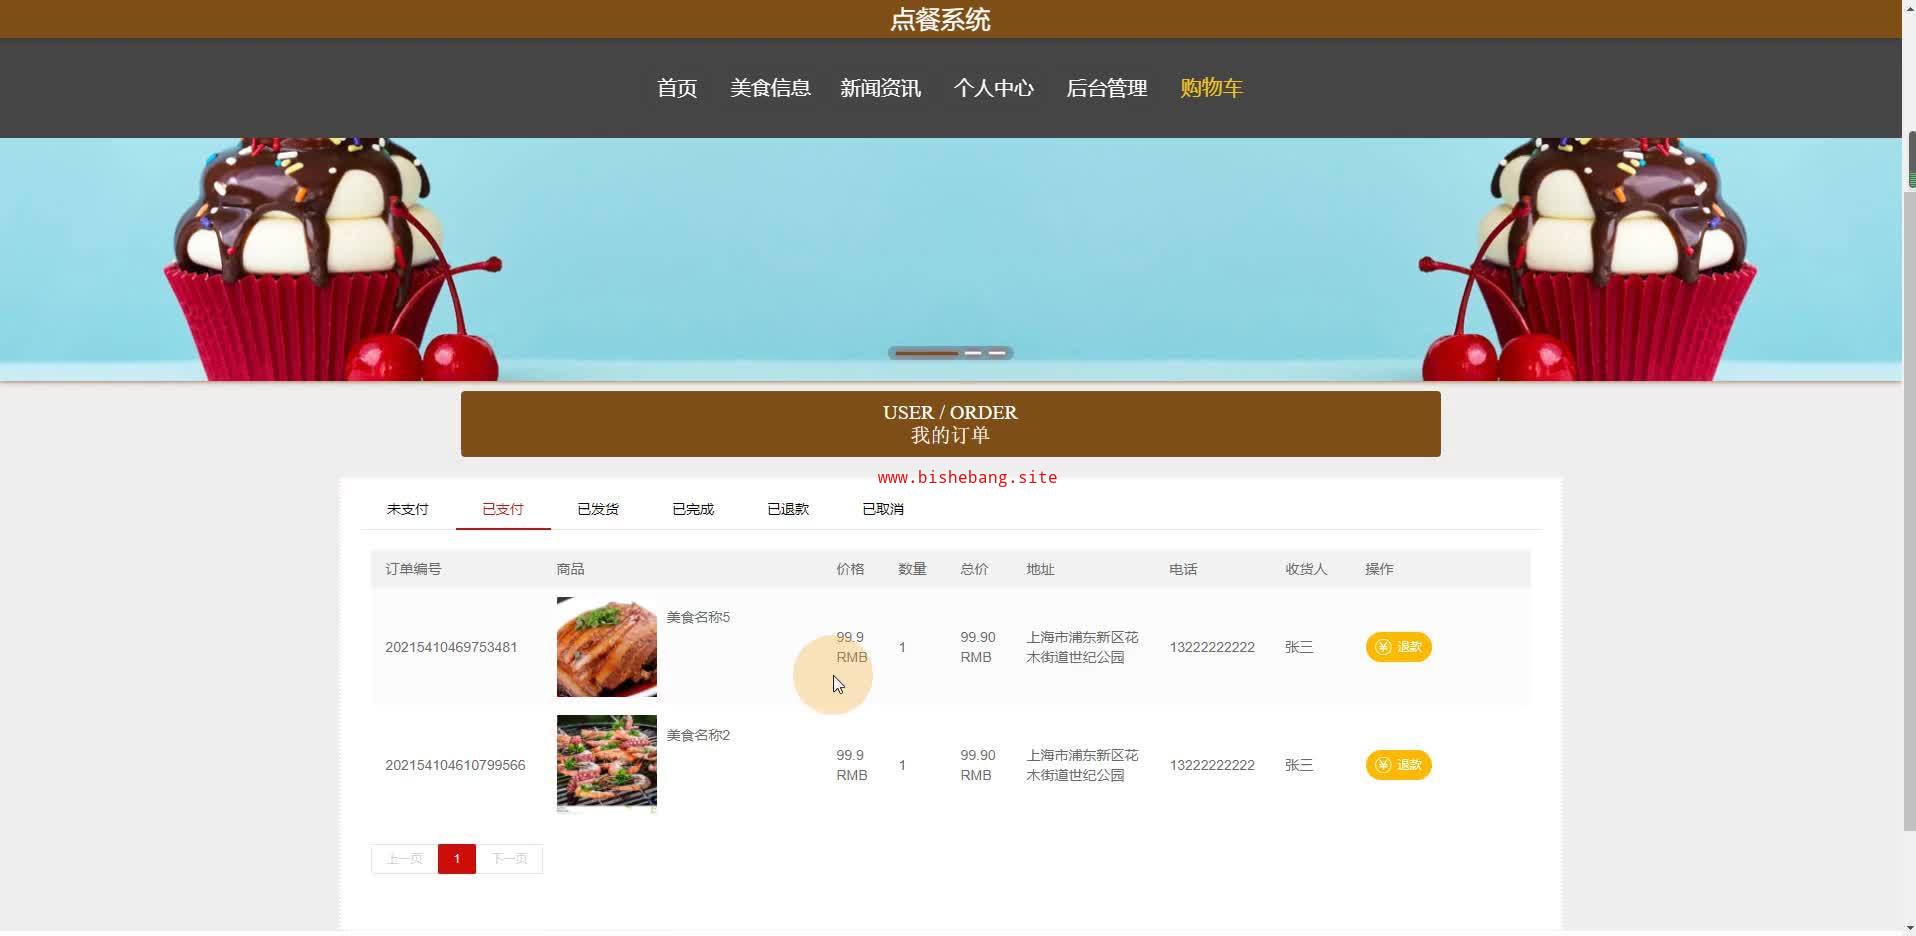The width and height of the screenshot is (1916, 936).
Task: Click order number 20215410469753481
Action: [451, 647]
